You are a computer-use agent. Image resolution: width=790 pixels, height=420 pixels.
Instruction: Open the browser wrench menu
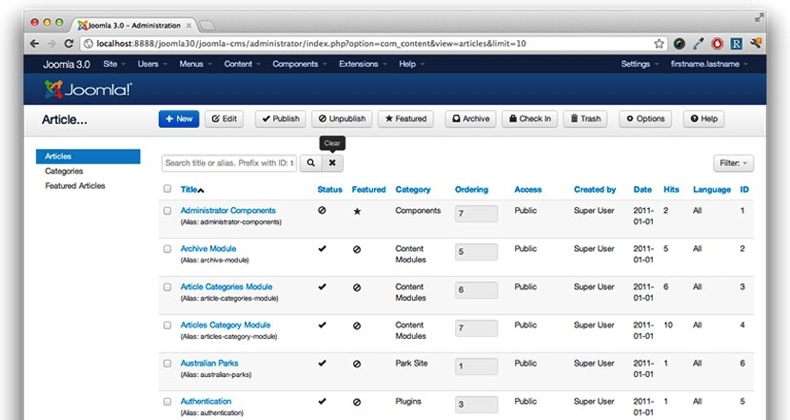point(755,43)
